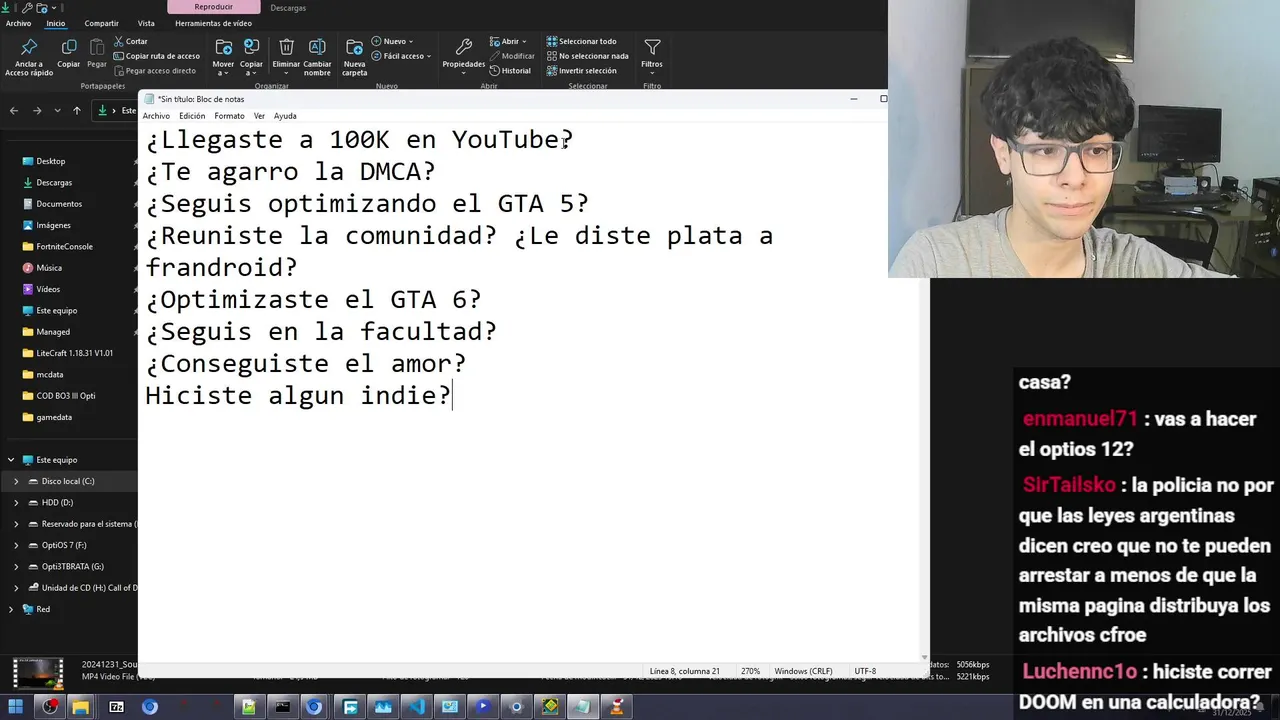This screenshot has width=1280, height=720.
Task: Expand the Nuevo item dropdown
Action: click(x=391, y=42)
